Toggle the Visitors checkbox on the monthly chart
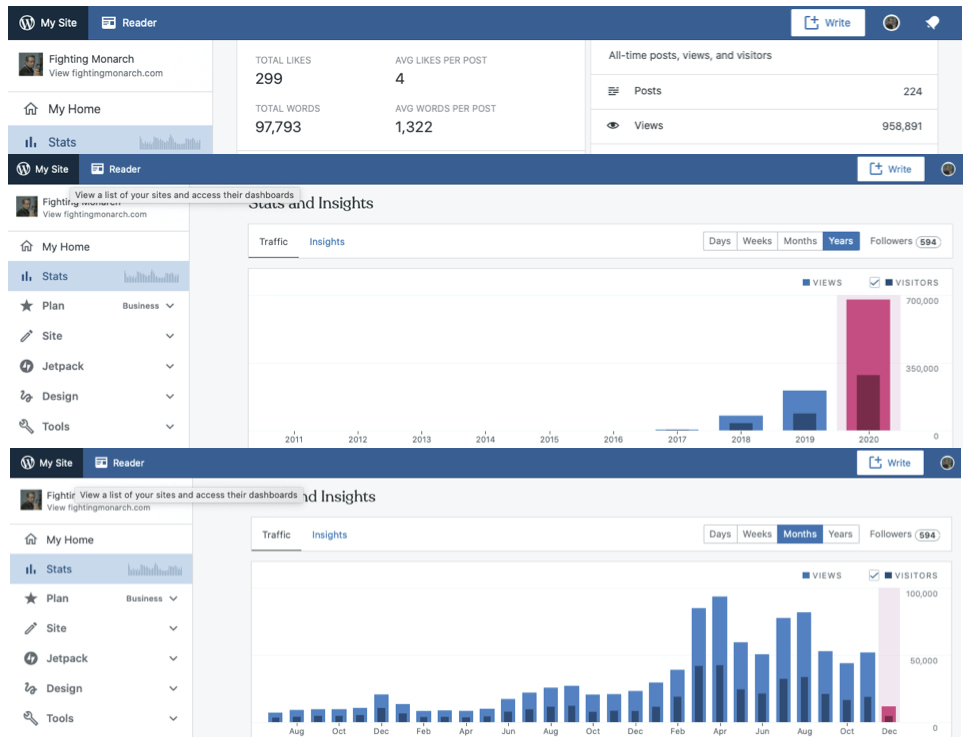Image resolution: width=967 pixels, height=737 pixels. [875, 575]
